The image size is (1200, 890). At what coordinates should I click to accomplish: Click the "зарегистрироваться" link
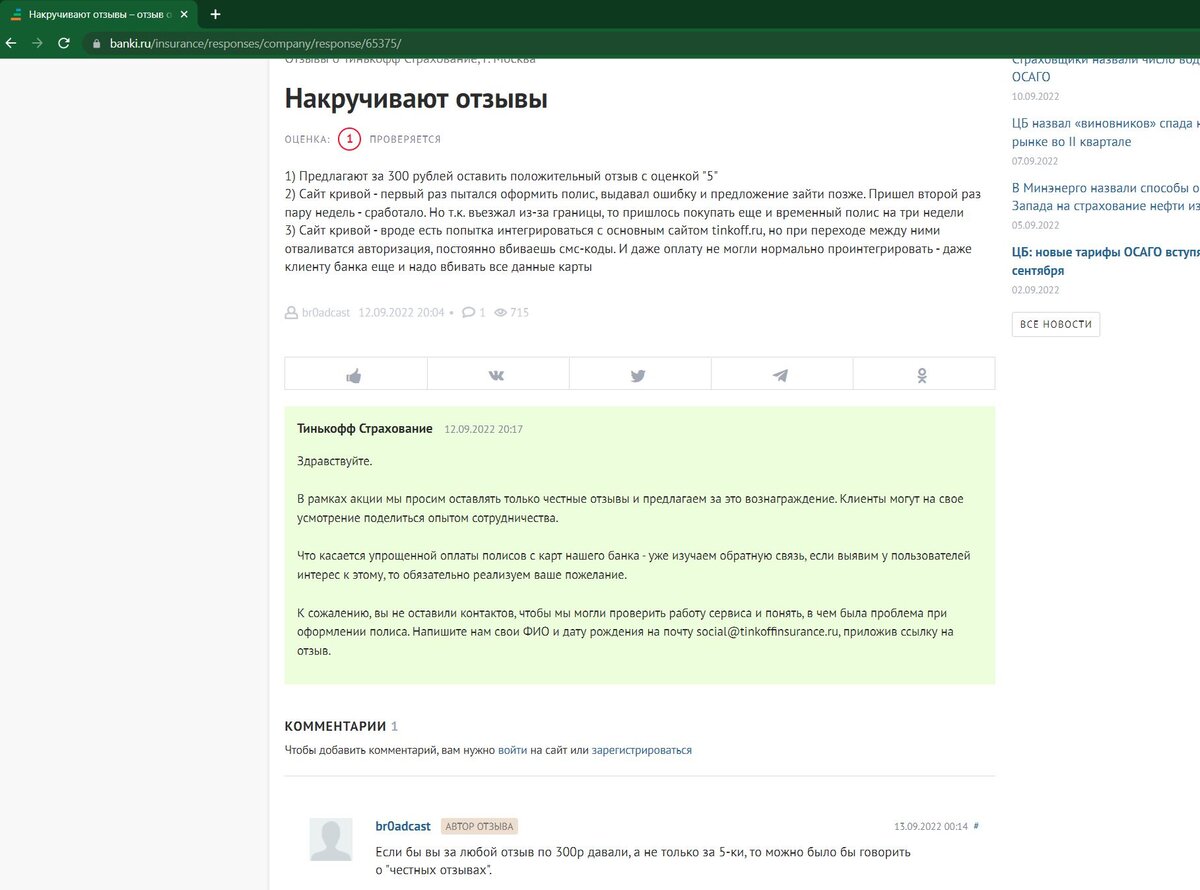642,750
